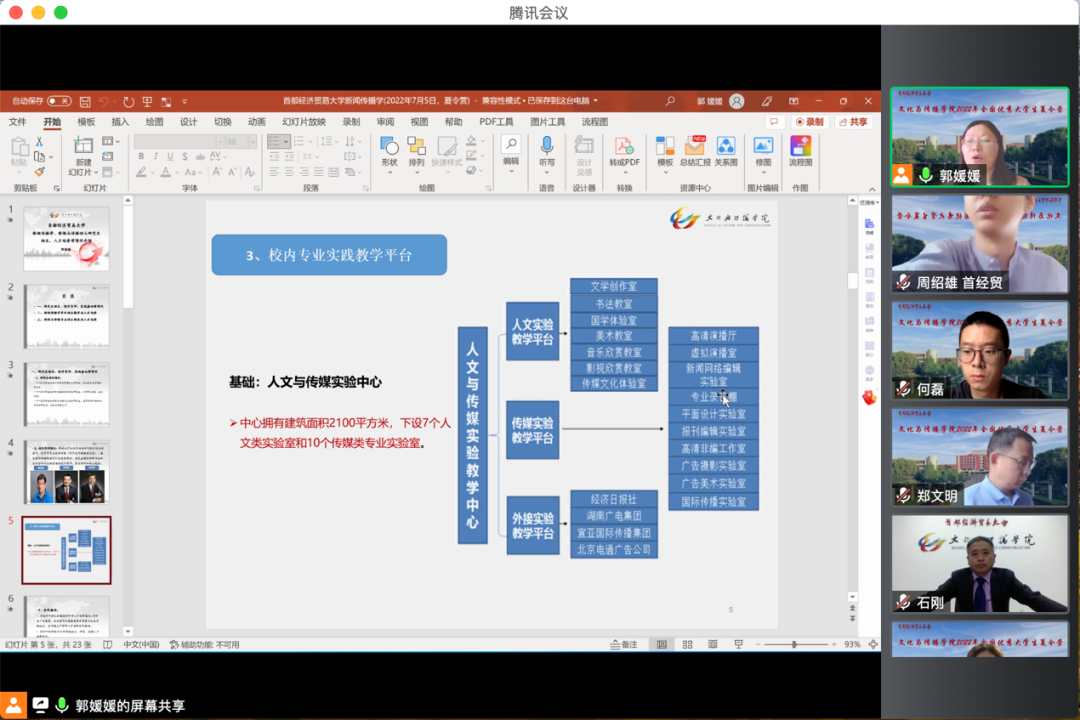The image size is (1080, 720).
Task: Toggle 备注 notes pane in status bar
Action: (624, 645)
